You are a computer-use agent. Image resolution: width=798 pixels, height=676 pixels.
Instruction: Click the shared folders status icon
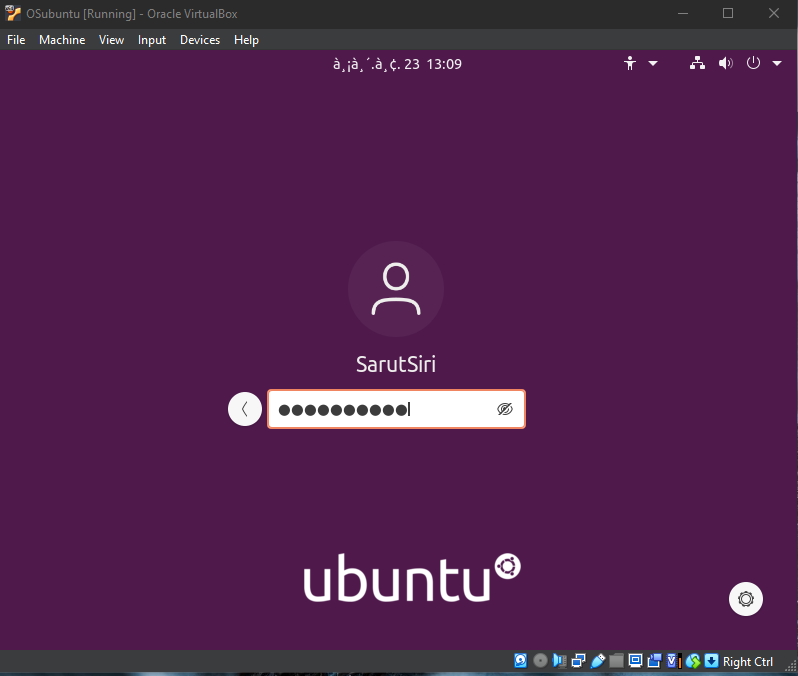(x=617, y=661)
